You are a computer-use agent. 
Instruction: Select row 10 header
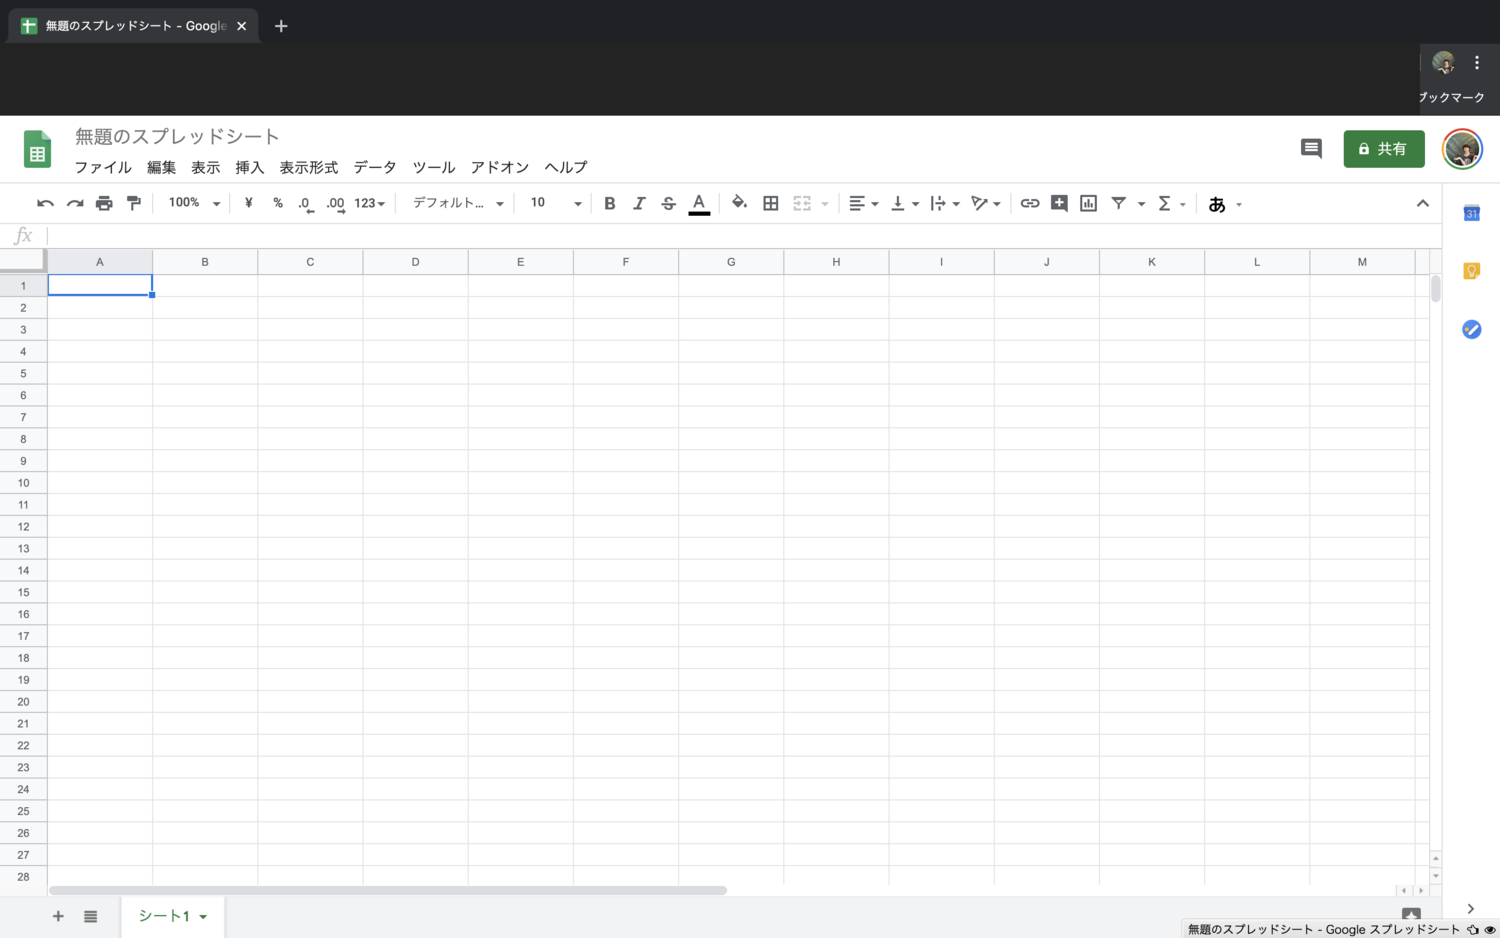[x=23, y=483]
